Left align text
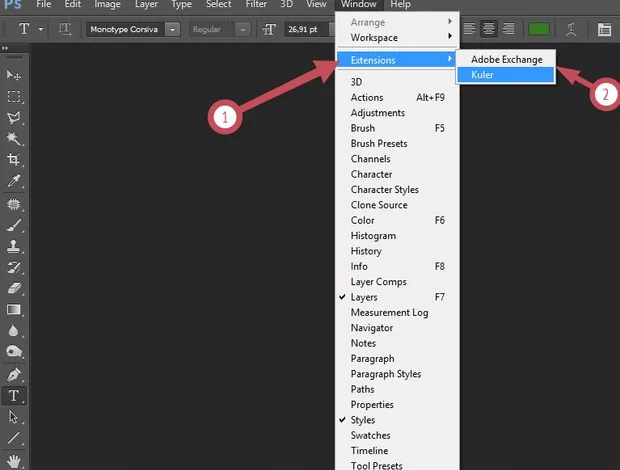620x470 pixels. pyautogui.click(x=469, y=29)
